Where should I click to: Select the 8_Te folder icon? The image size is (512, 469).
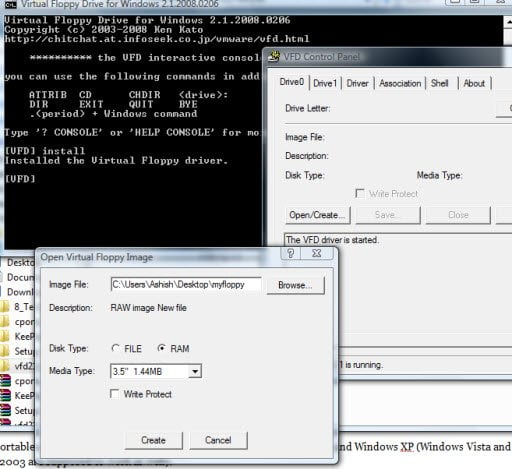coord(5,306)
